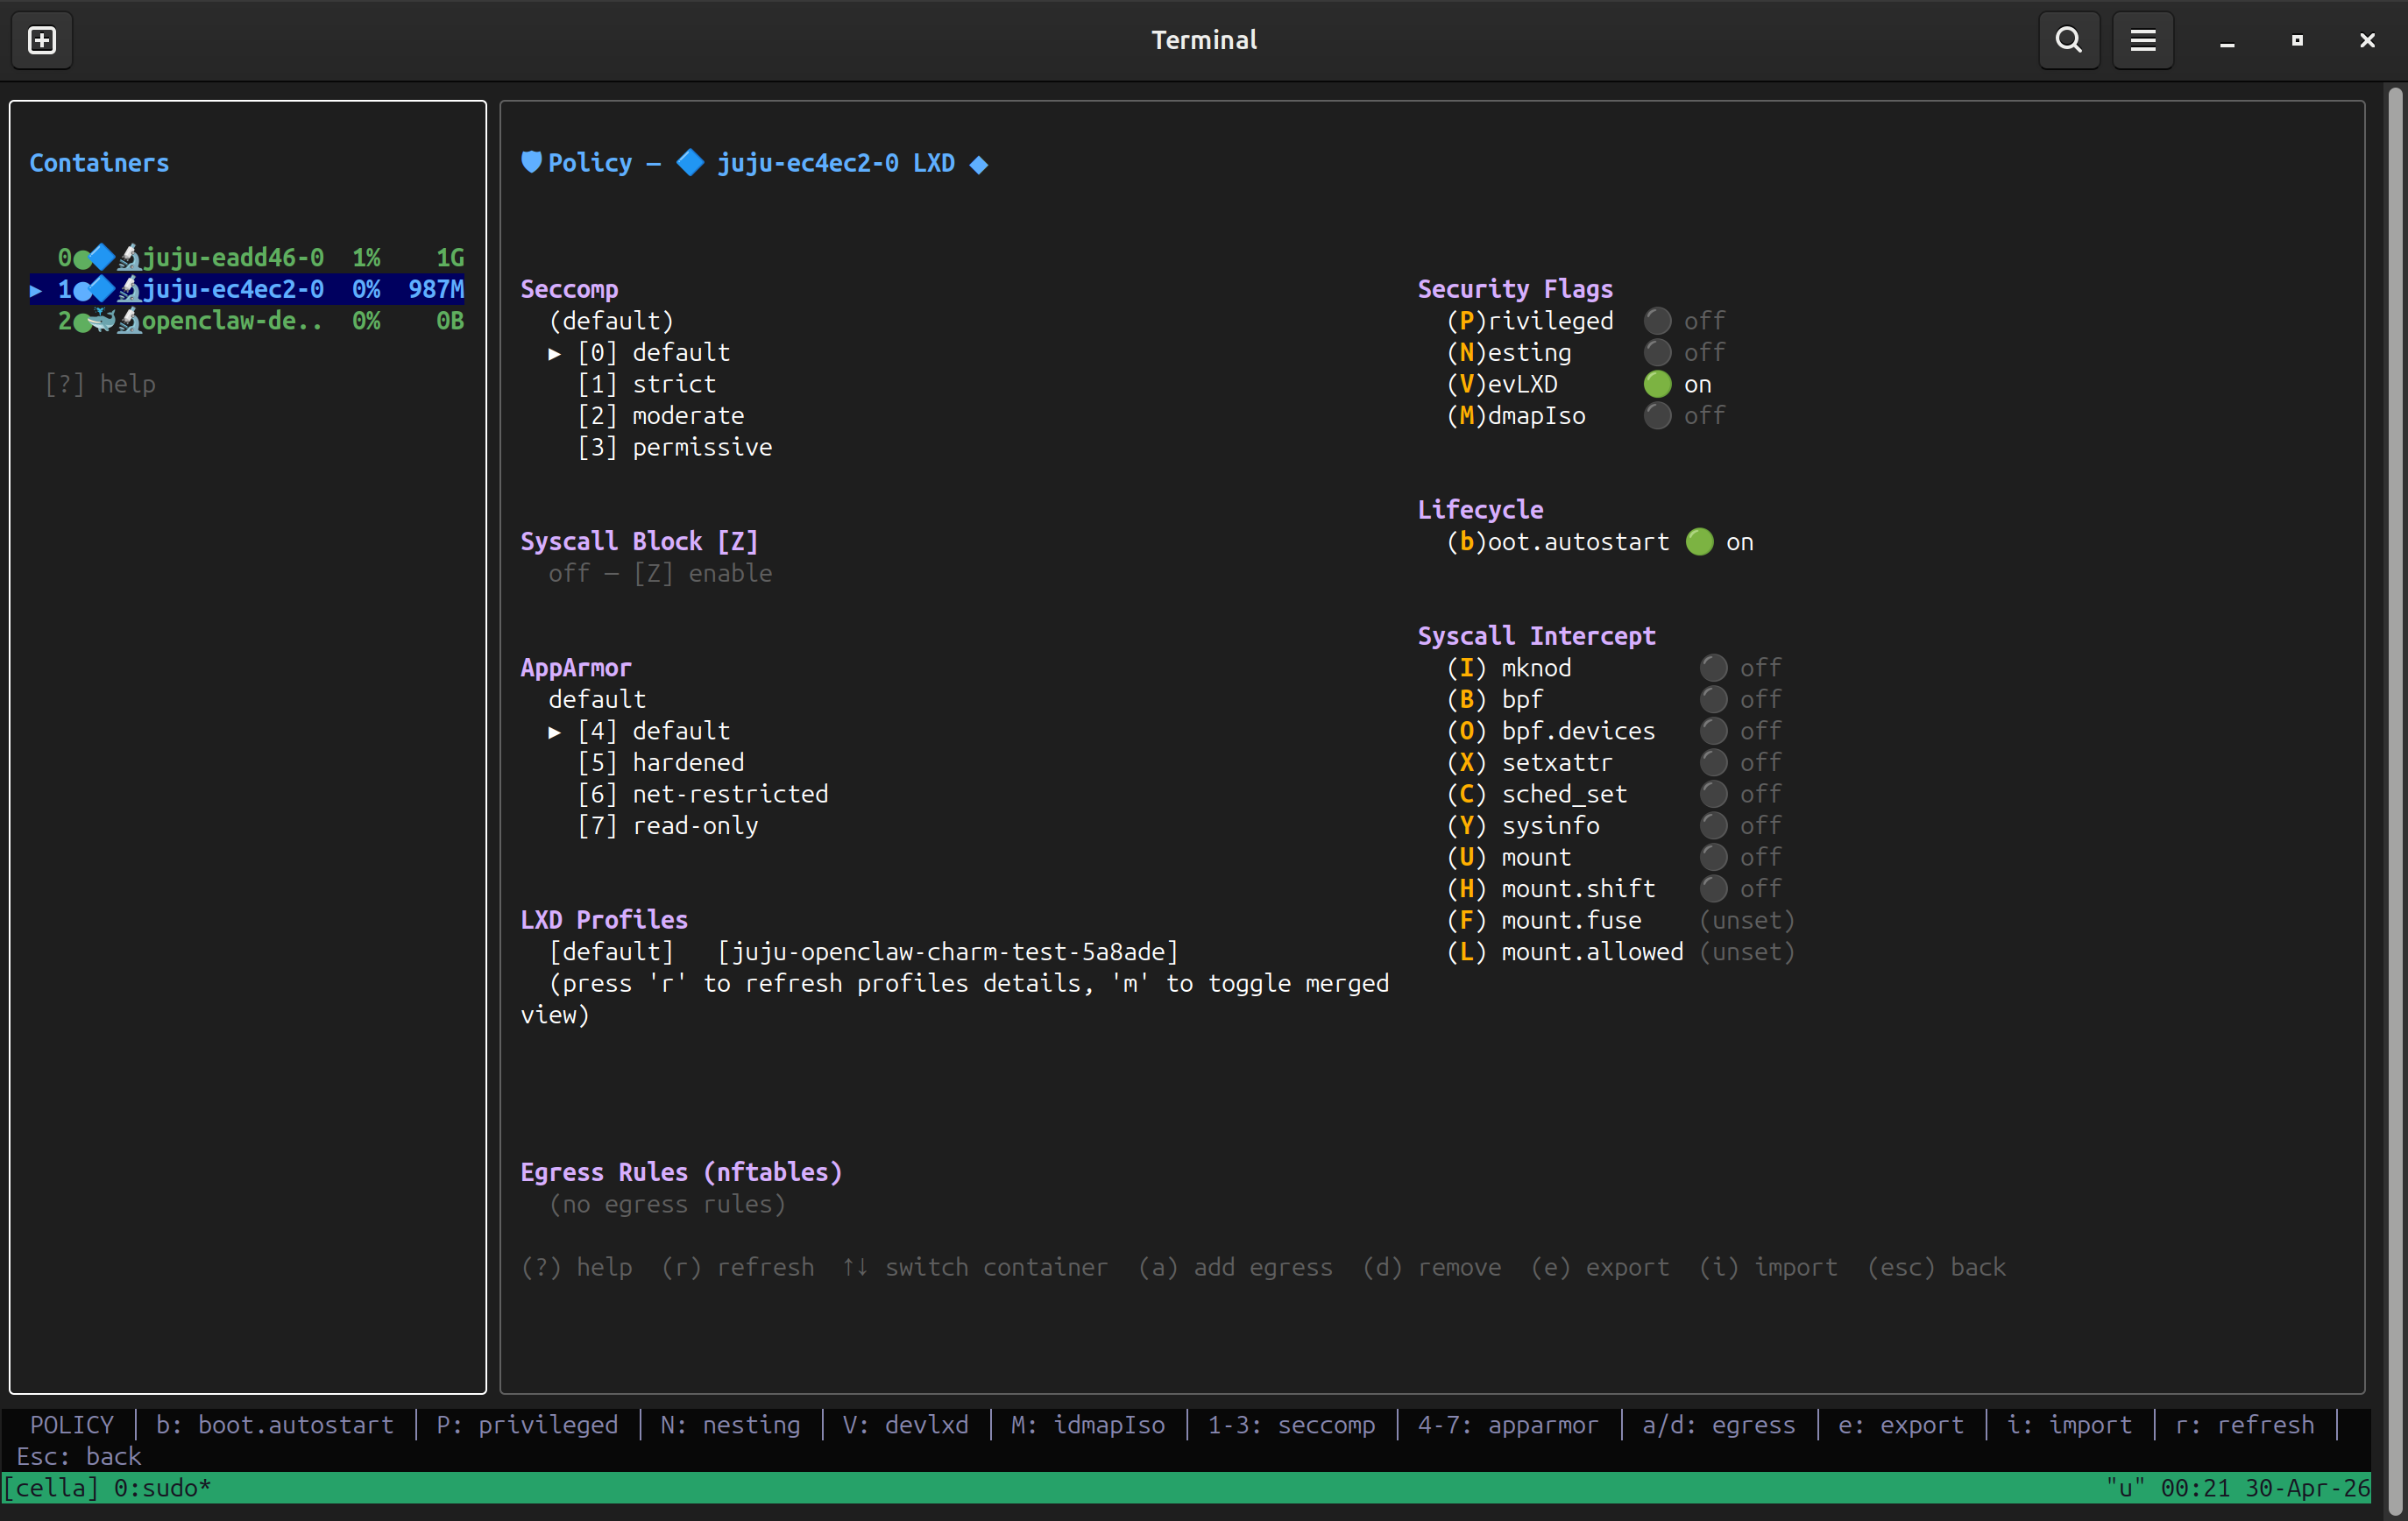Select container juju-eadd46-0
This screenshot has height=1521, width=2408.
pos(247,258)
